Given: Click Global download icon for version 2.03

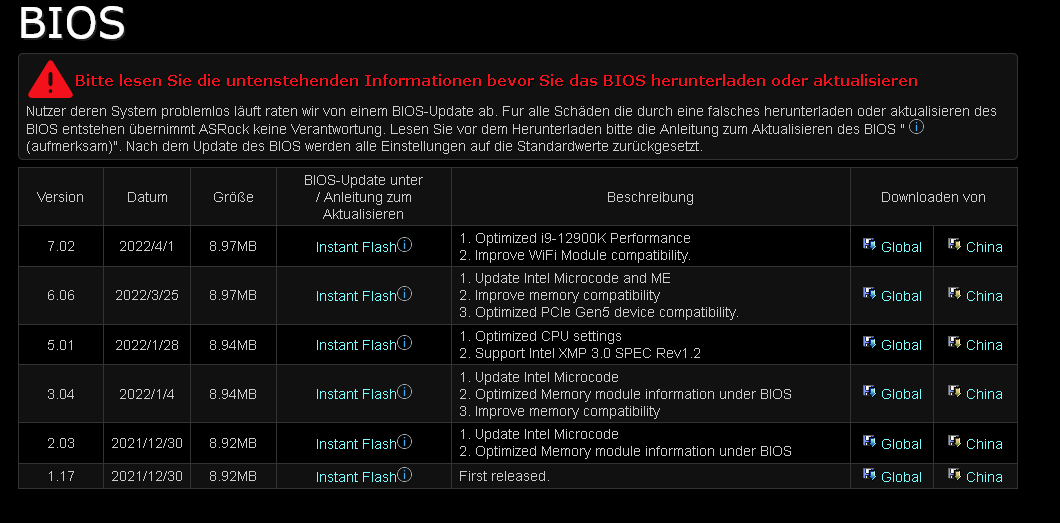Looking at the screenshot, I should click(x=869, y=442).
